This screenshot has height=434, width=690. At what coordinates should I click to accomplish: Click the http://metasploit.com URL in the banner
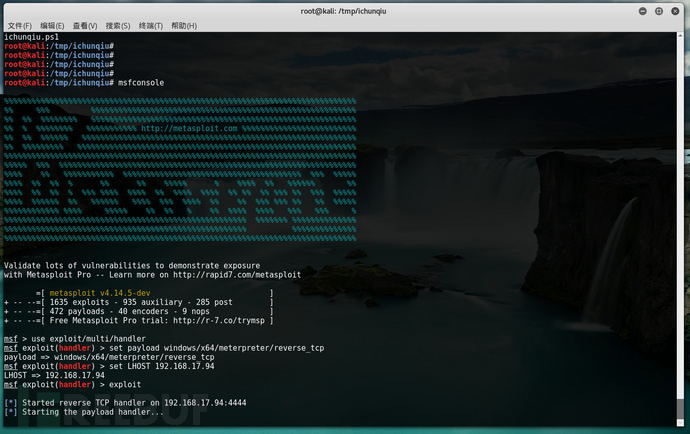coord(189,129)
